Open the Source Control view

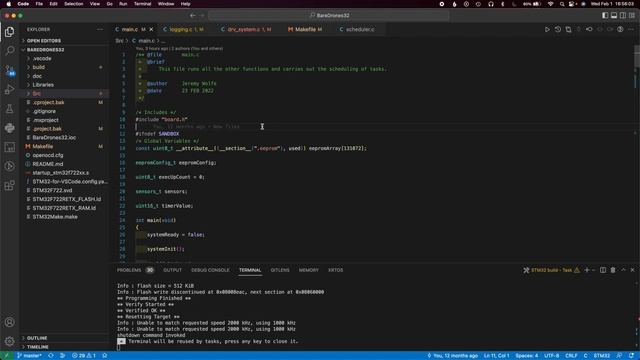(x=9, y=70)
